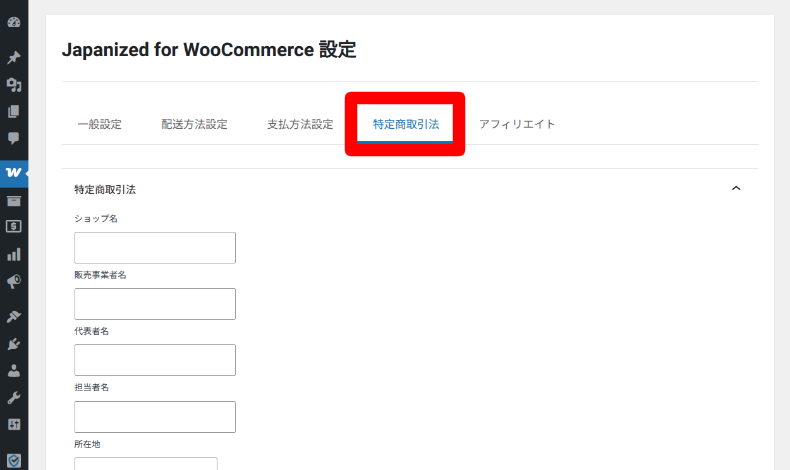Click the ショップ名 label
Viewport: 790px width, 470px height.
pos(96,219)
